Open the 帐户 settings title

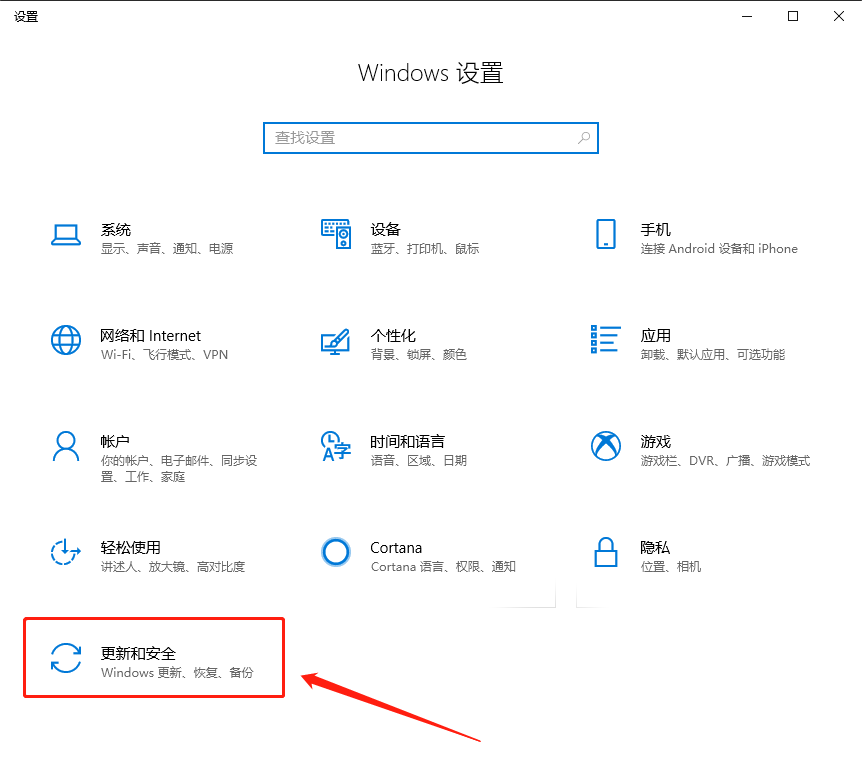[x=115, y=441]
